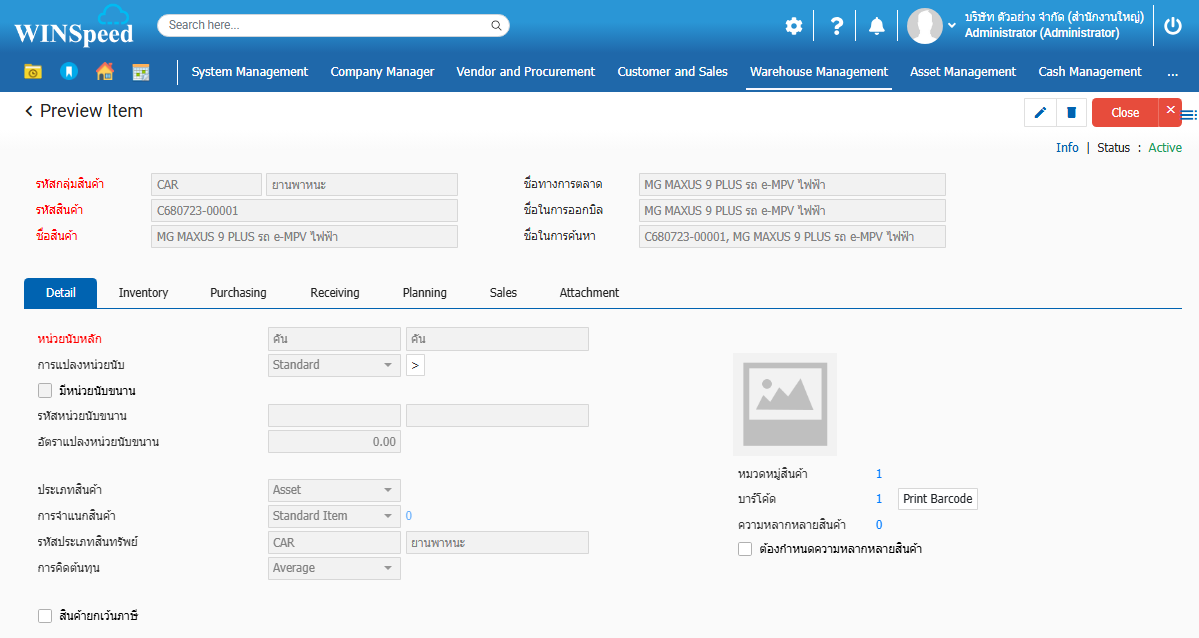Open the recent history folder icon
The image size is (1199, 638).
[33, 72]
